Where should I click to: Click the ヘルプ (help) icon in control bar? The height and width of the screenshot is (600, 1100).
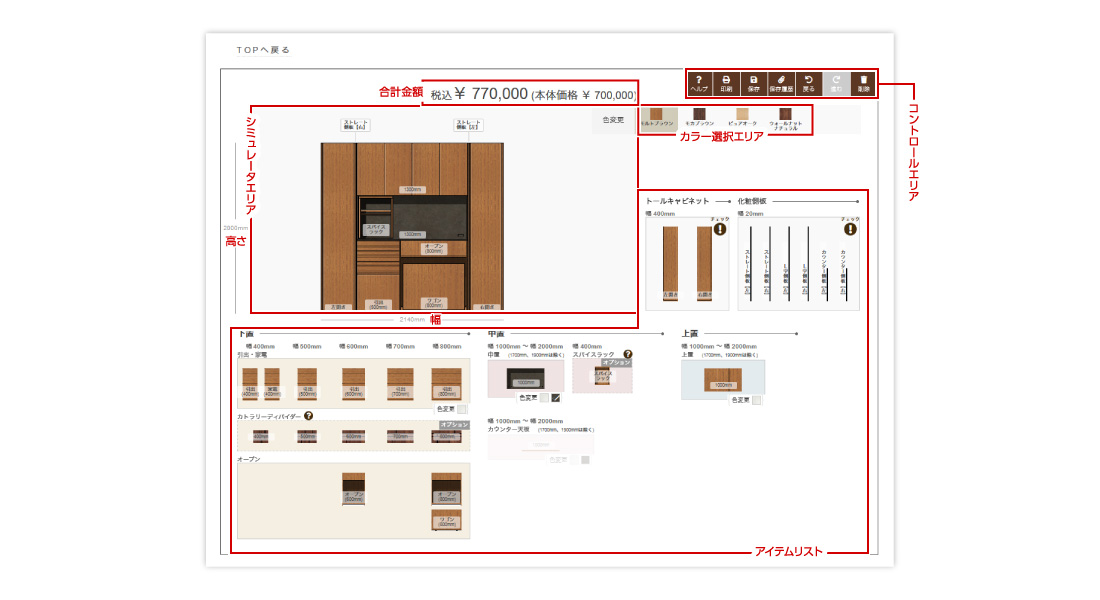(699, 83)
